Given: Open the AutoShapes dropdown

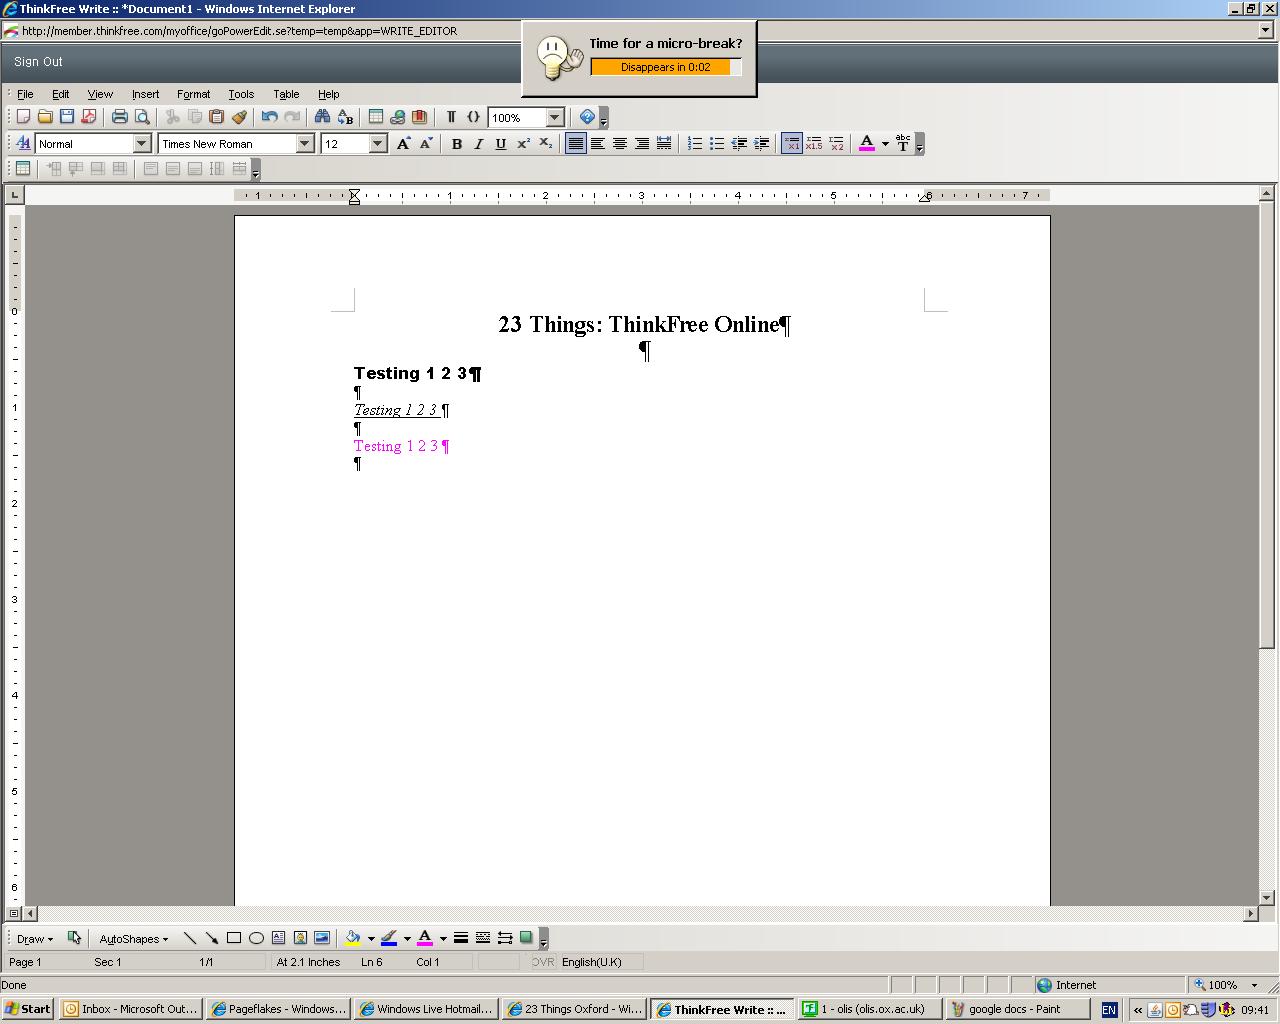Looking at the screenshot, I should point(133,938).
